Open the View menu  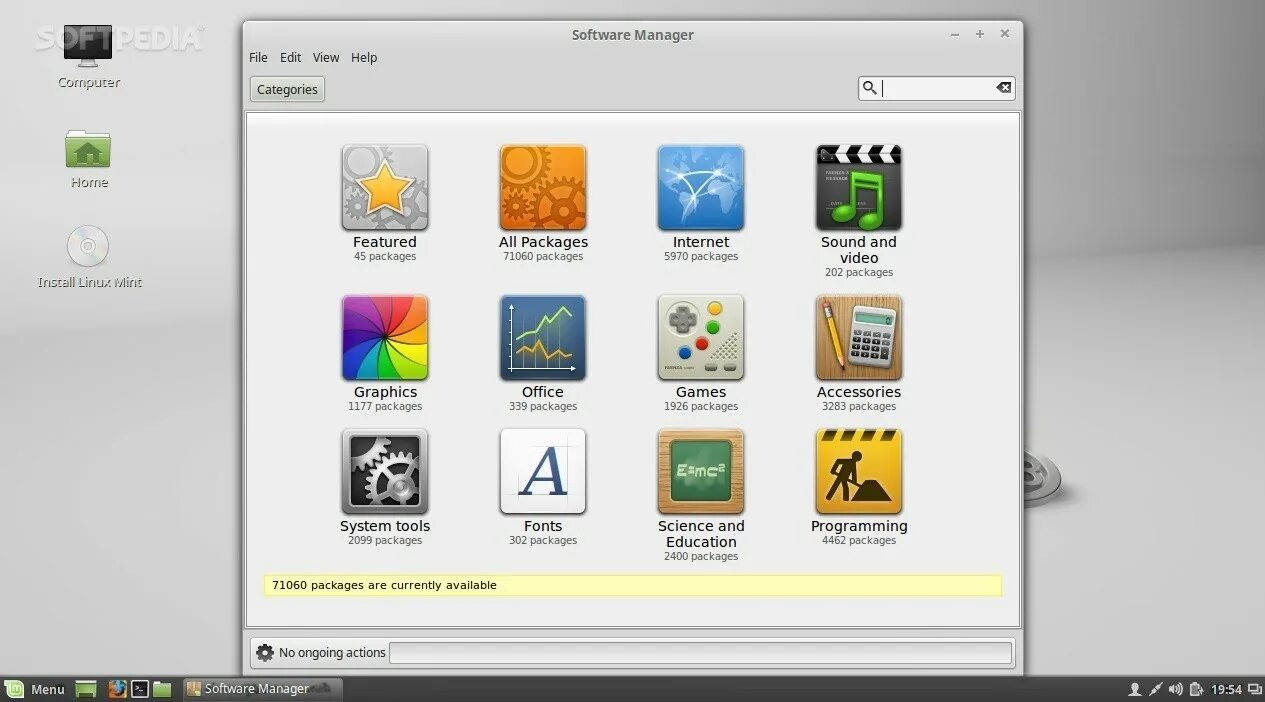(326, 57)
